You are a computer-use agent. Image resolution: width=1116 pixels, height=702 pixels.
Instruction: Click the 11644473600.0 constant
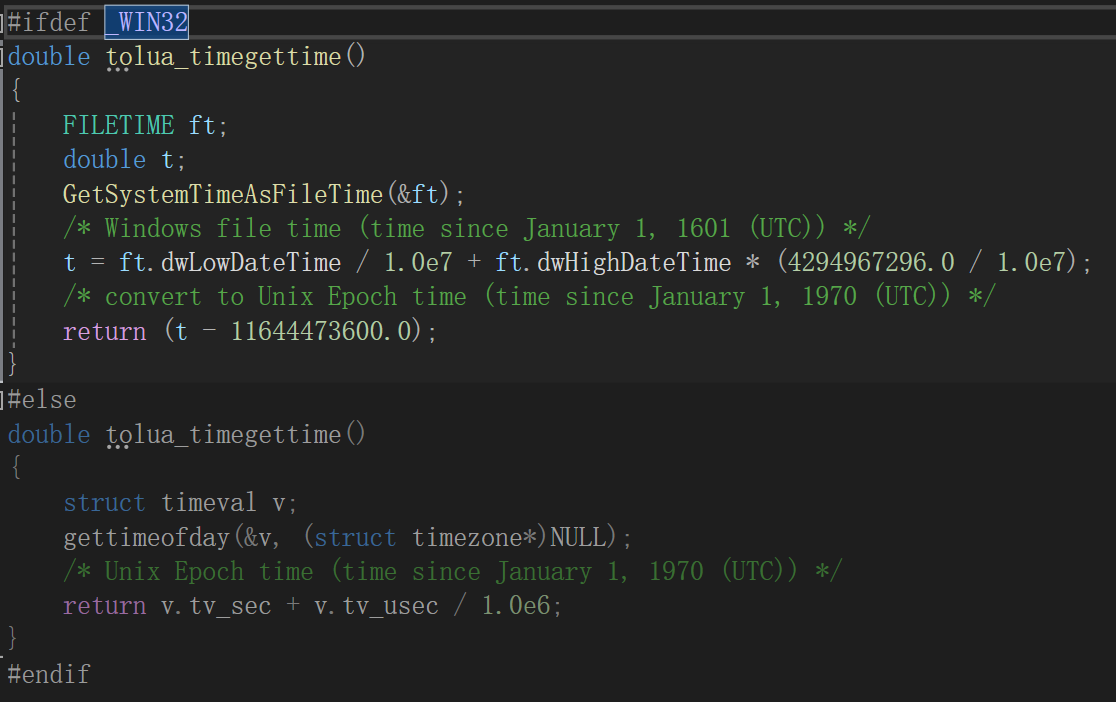click(x=321, y=331)
